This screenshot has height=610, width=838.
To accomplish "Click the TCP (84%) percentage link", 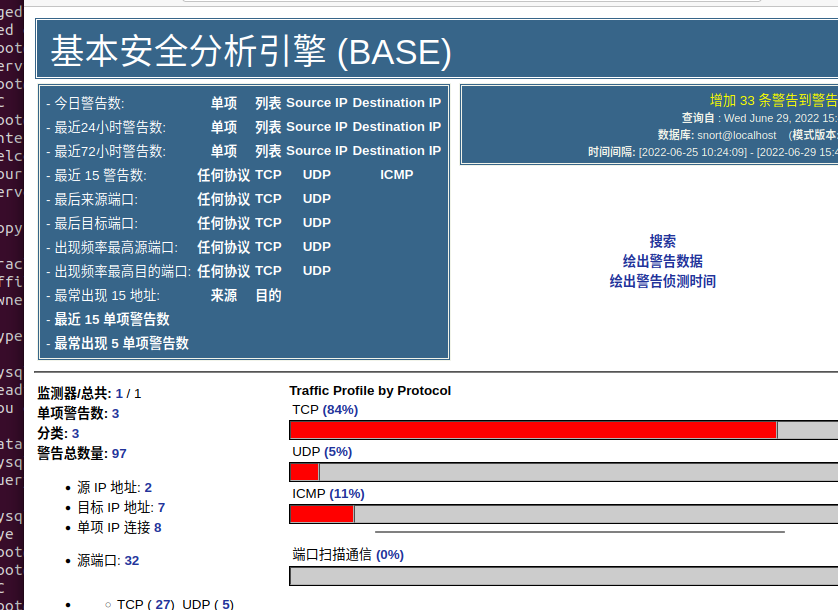I will [x=340, y=410].
